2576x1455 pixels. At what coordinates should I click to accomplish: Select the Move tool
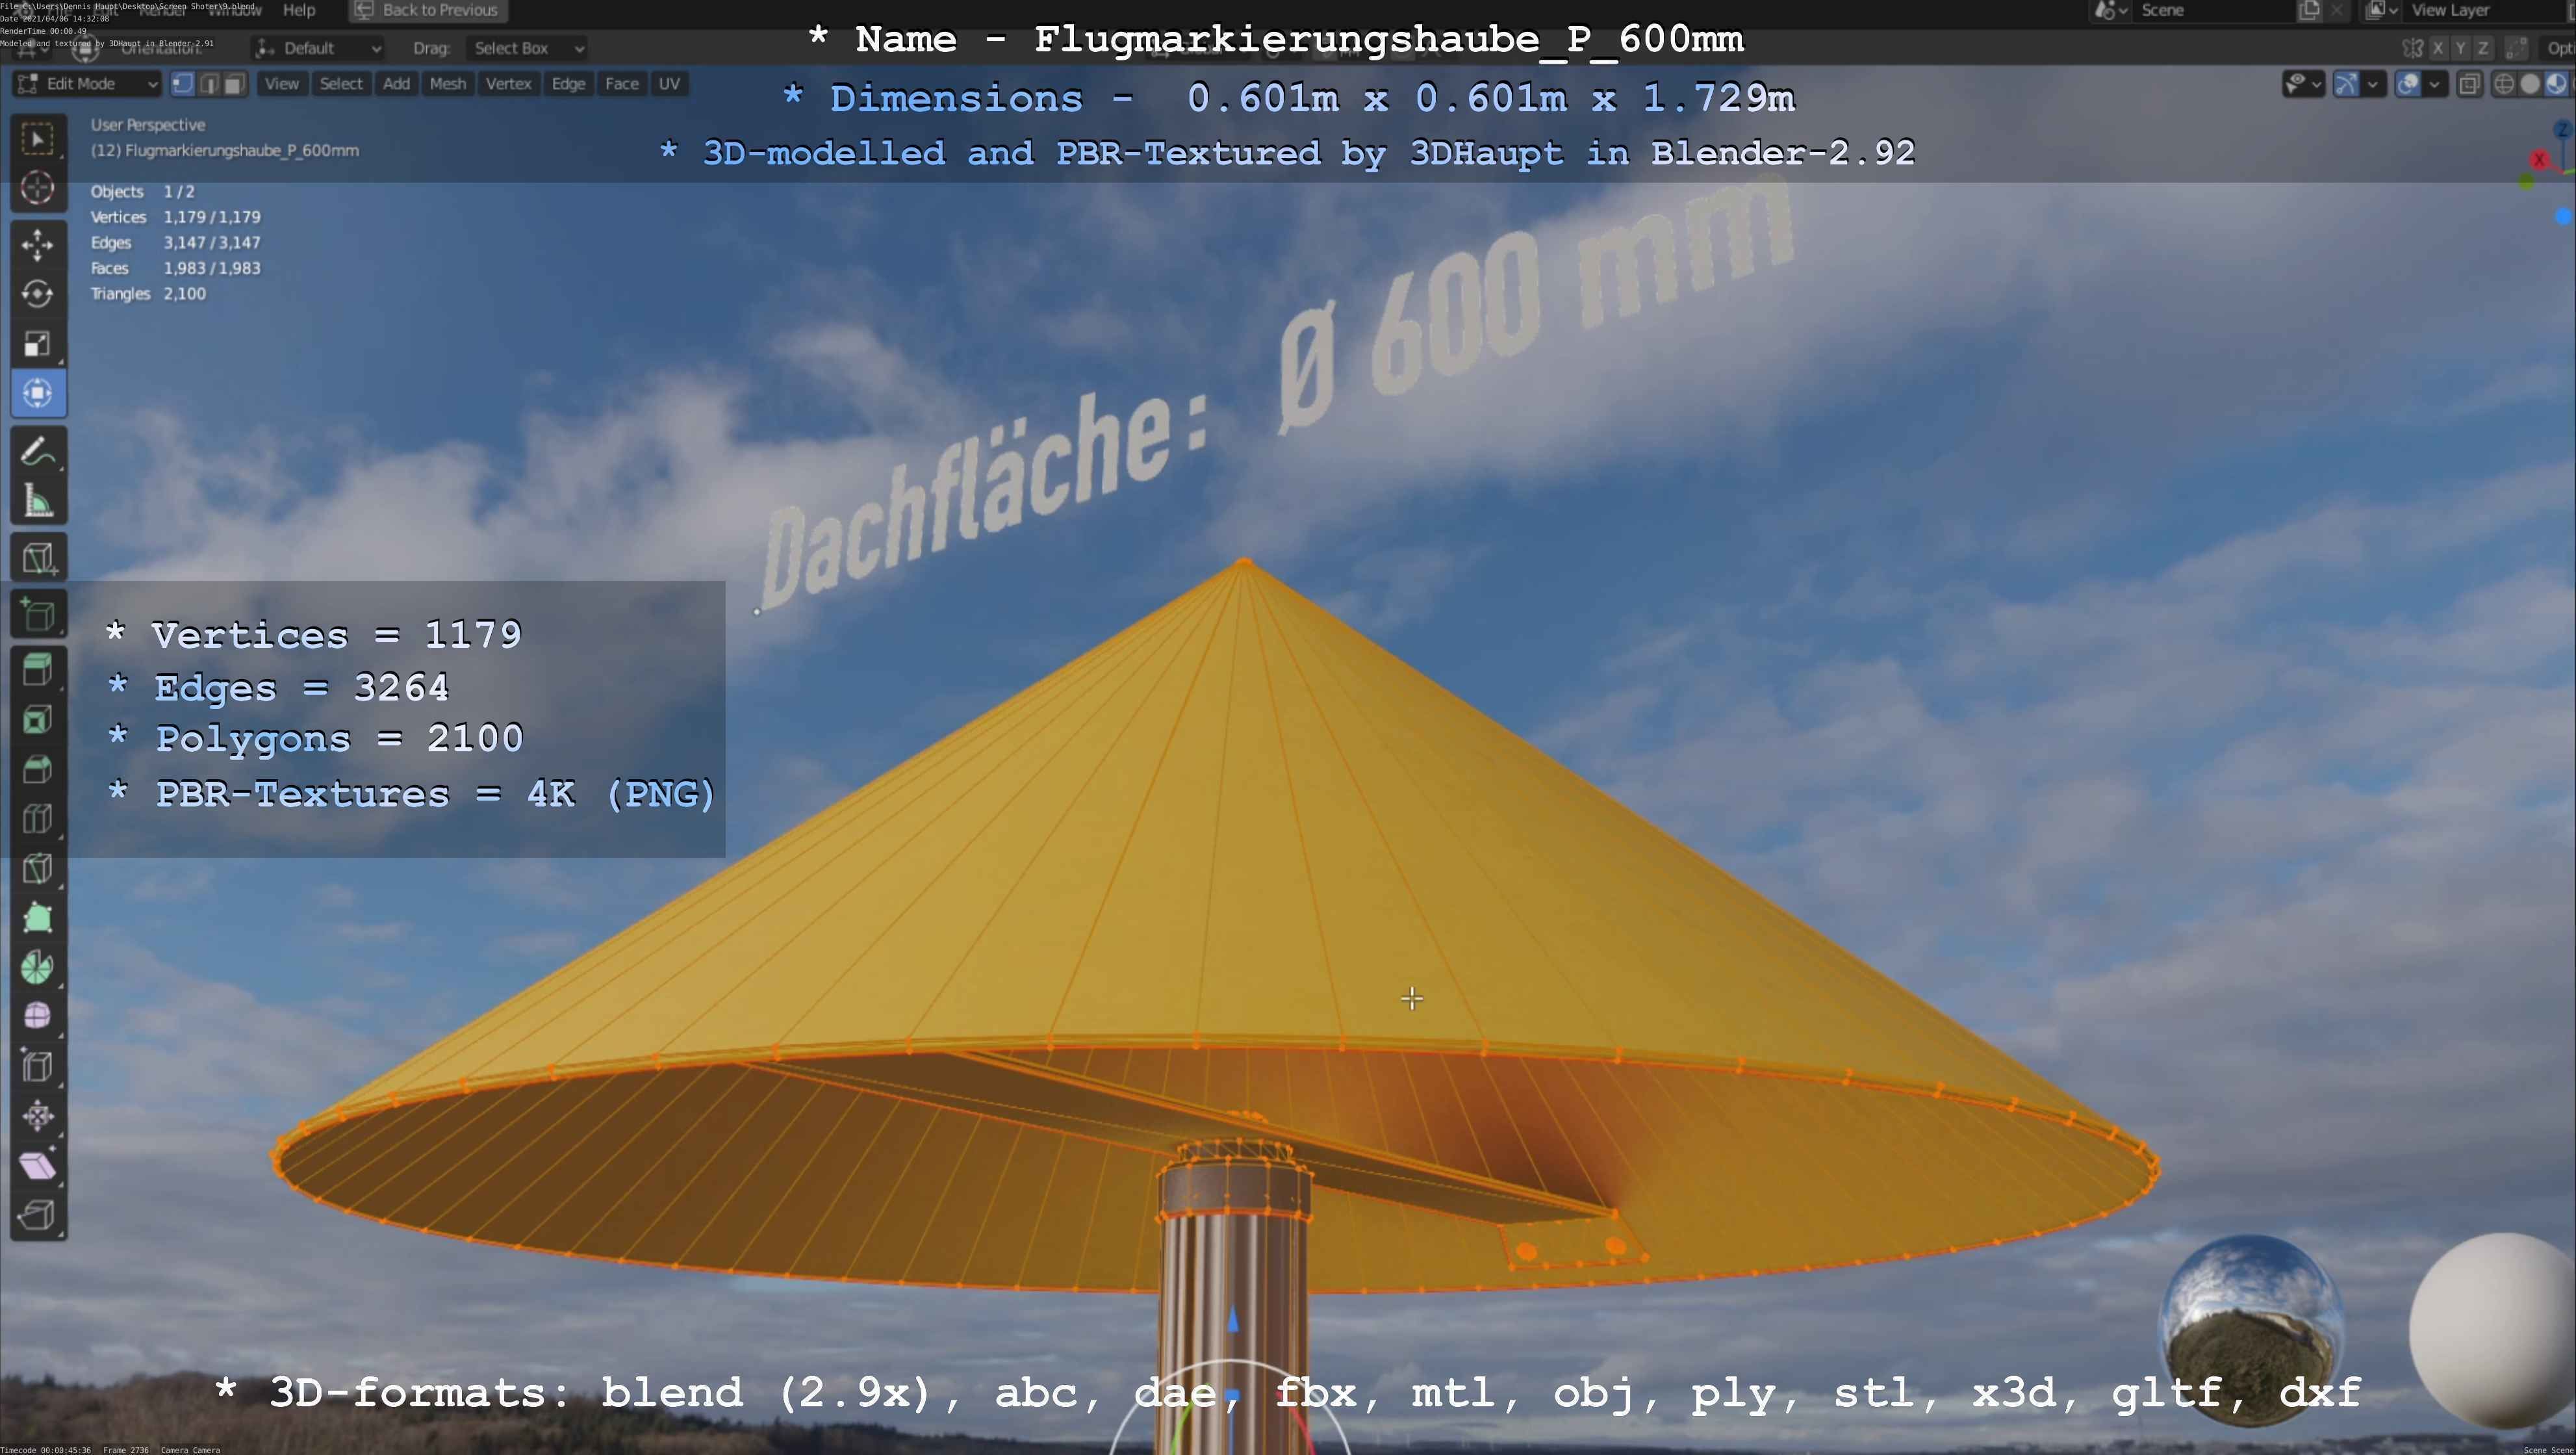coord(38,245)
